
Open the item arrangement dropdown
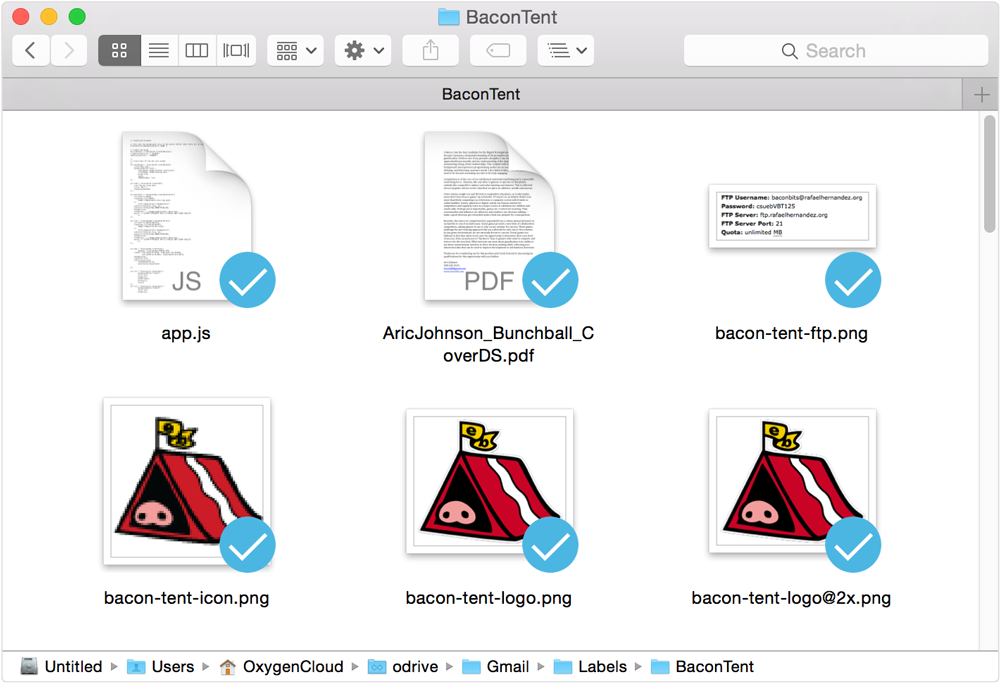tap(296, 50)
